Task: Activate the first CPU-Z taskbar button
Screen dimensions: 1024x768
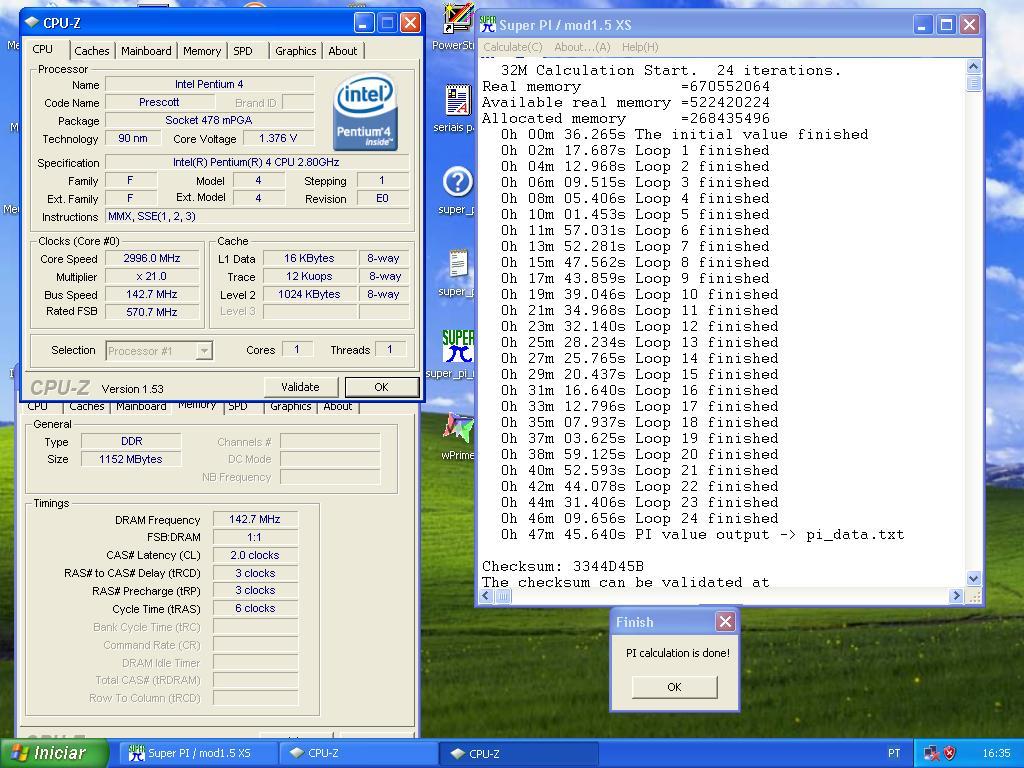Action: point(358,753)
